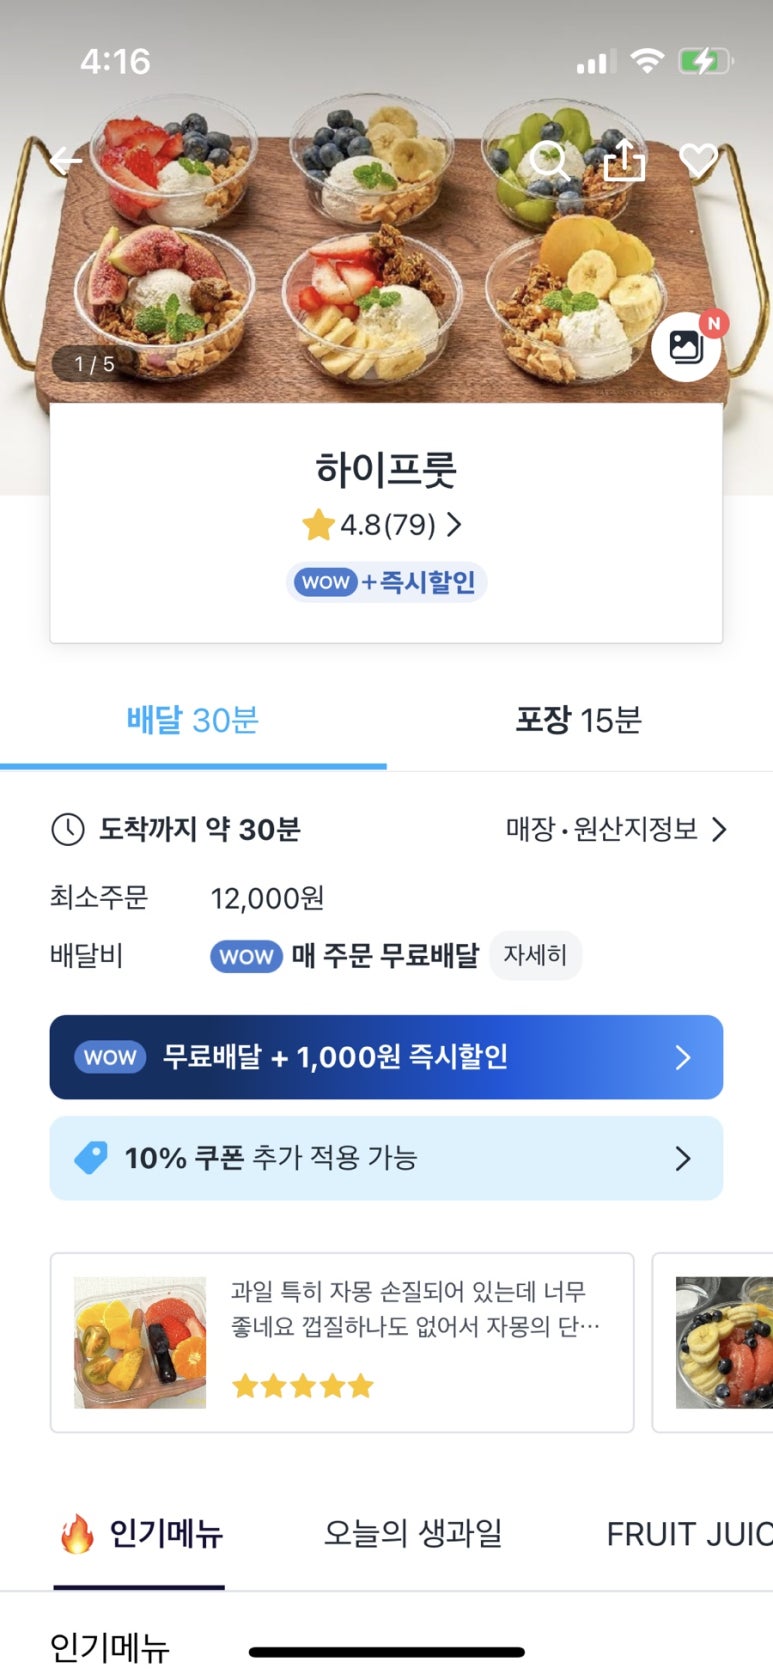The width and height of the screenshot is (773, 1674).
Task: Tap the flame icon beside 인기메뉴
Action: pos(77,1533)
